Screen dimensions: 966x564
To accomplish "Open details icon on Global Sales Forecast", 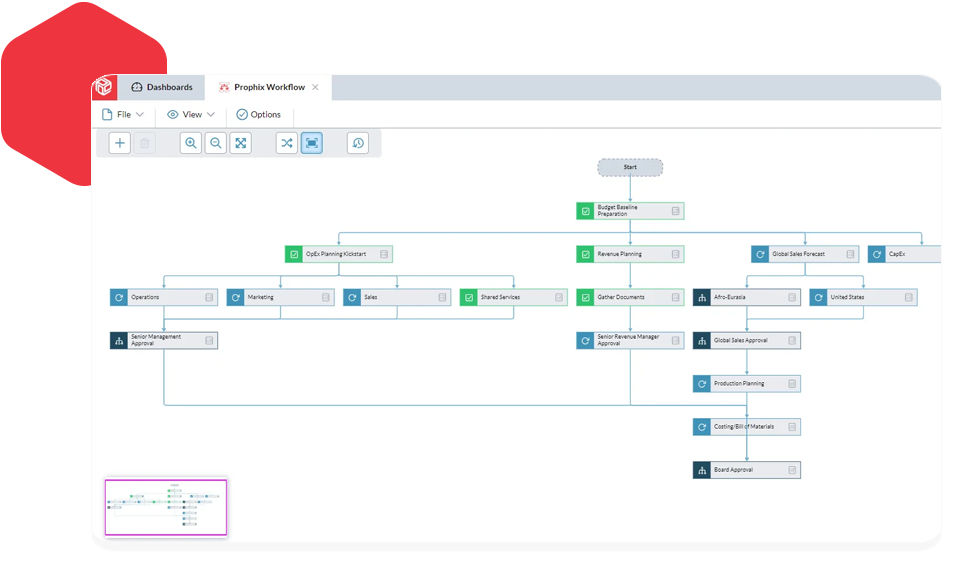I will (850, 254).
